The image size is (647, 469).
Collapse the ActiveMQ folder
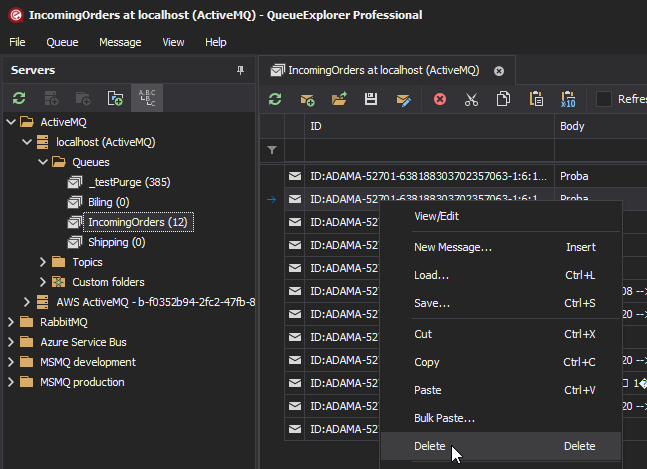[x=11, y=122]
